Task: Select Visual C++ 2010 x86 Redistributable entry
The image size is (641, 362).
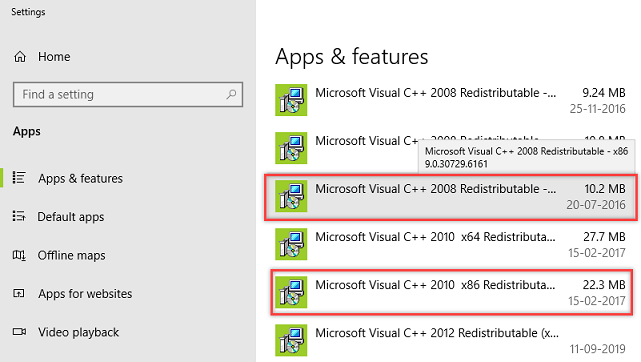Action: [x=451, y=292]
